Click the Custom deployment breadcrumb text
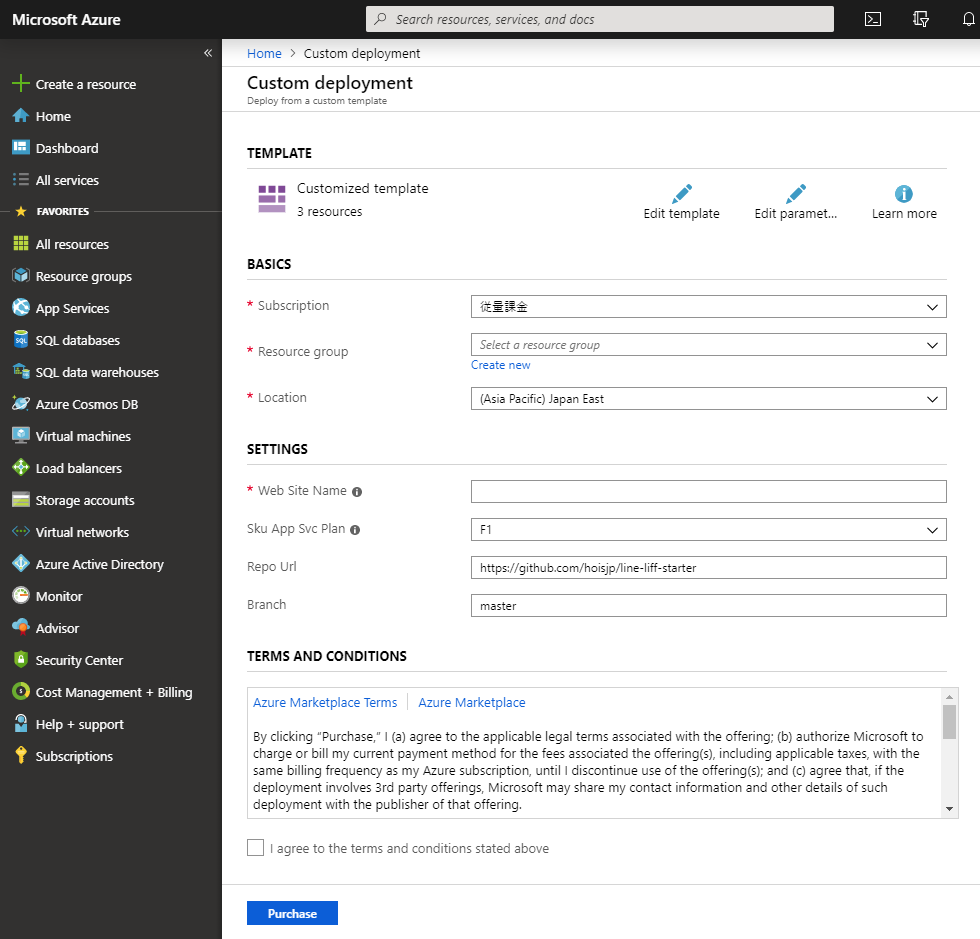980x939 pixels. [x=362, y=54]
